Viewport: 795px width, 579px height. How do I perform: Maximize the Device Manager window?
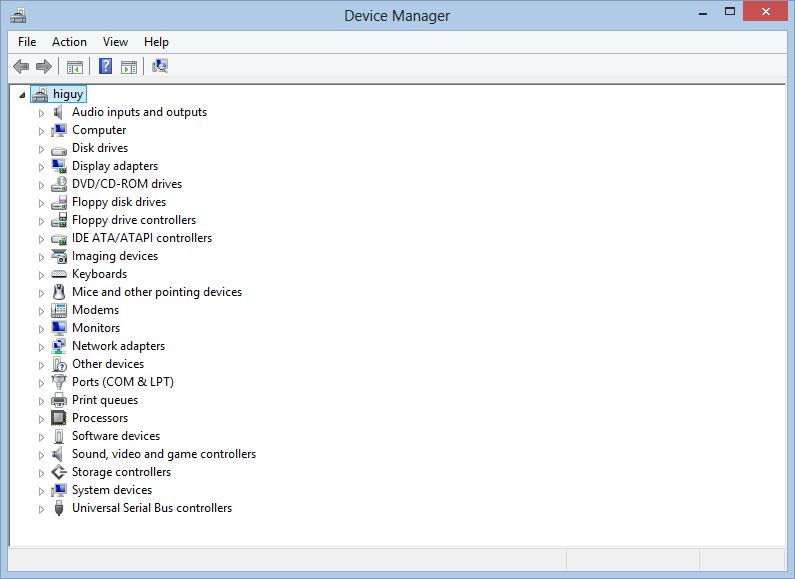[730, 11]
